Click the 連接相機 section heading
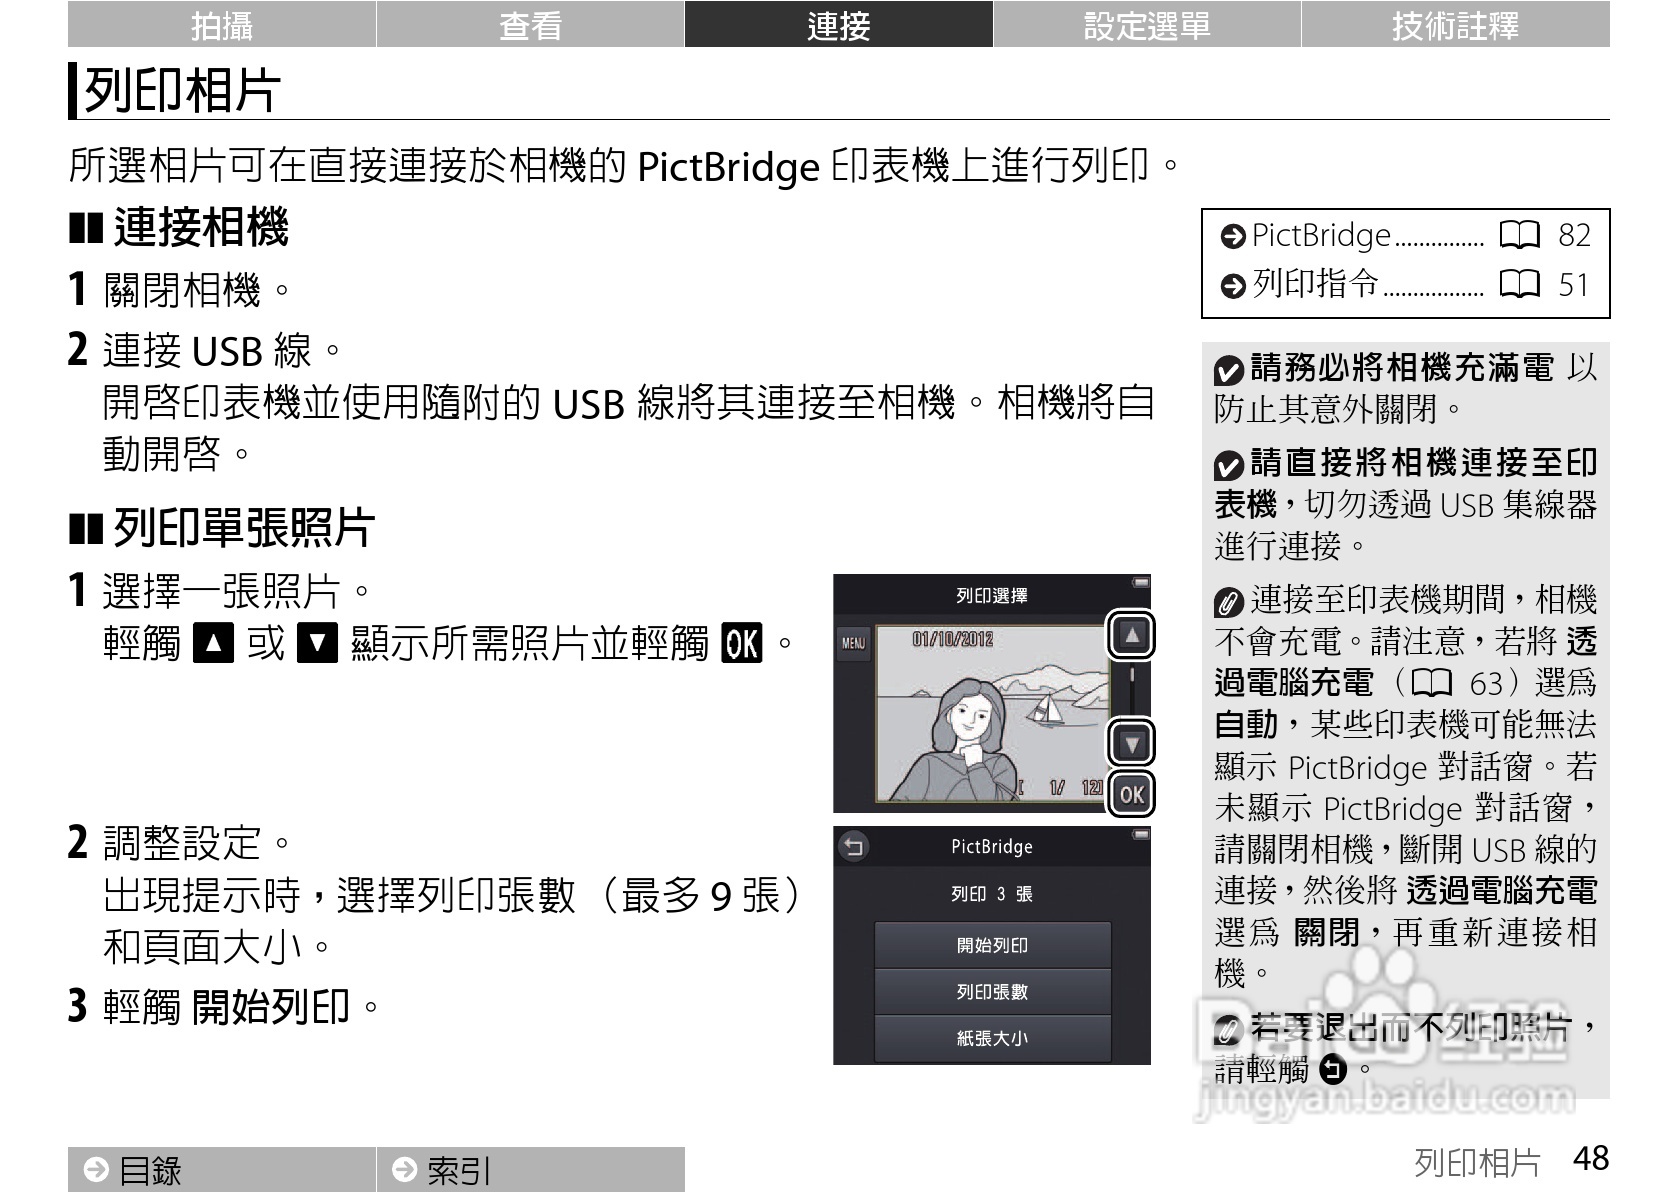Viewport: 1680px width, 1192px height. 201,227
